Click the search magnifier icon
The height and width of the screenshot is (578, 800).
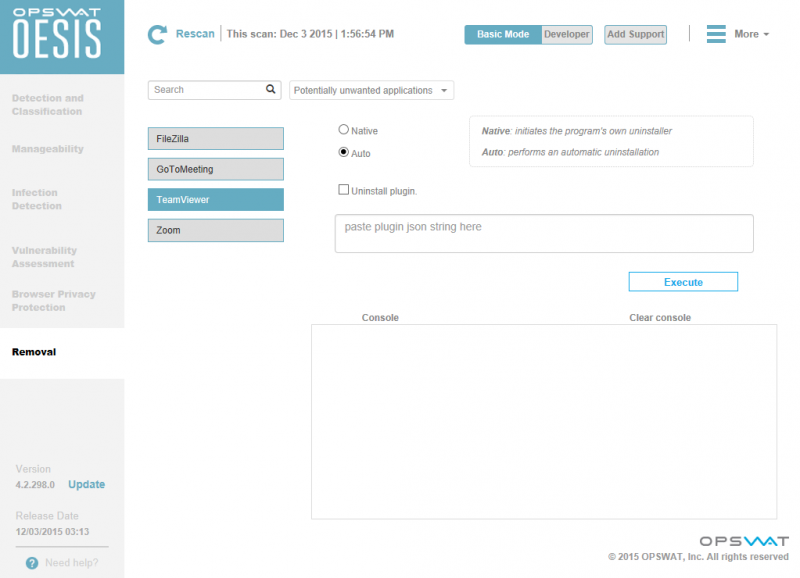pyautogui.click(x=270, y=89)
